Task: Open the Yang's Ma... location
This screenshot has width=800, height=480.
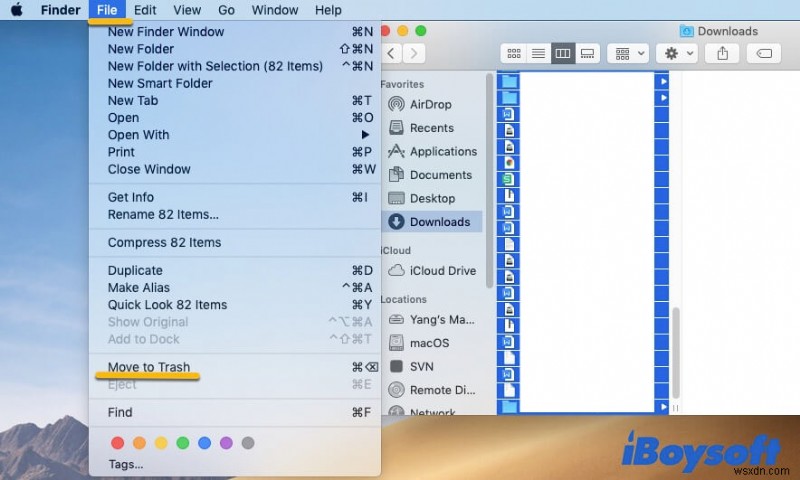Action: [x=432, y=320]
